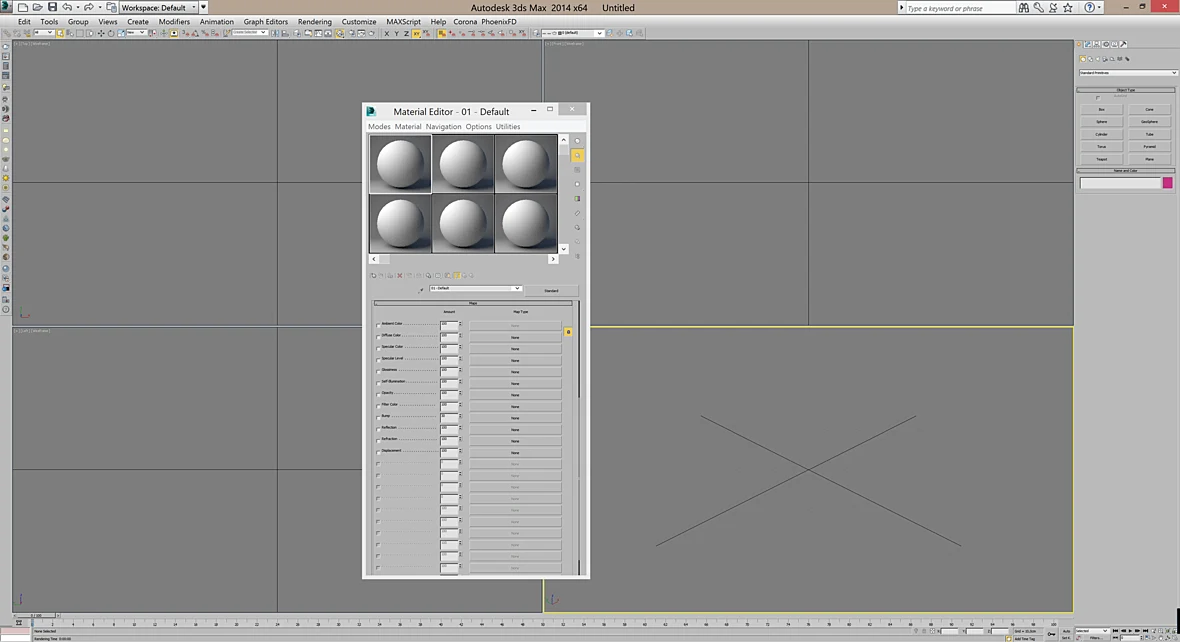Select the Helpers category icon
The height and width of the screenshot is (642, 1180).
pos(1112,59)
